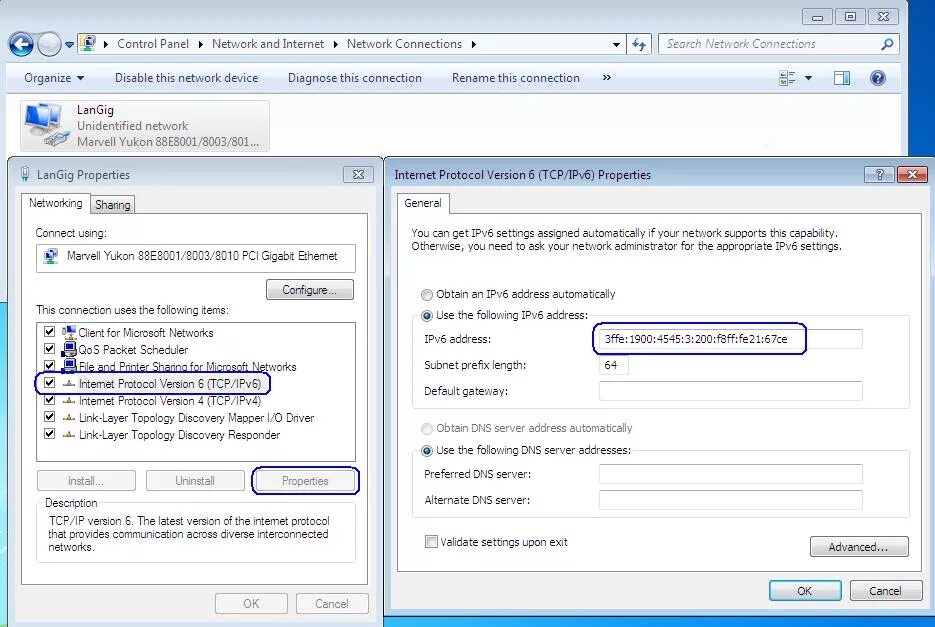Select Control Panel breadcrumb

pos(153,44)
